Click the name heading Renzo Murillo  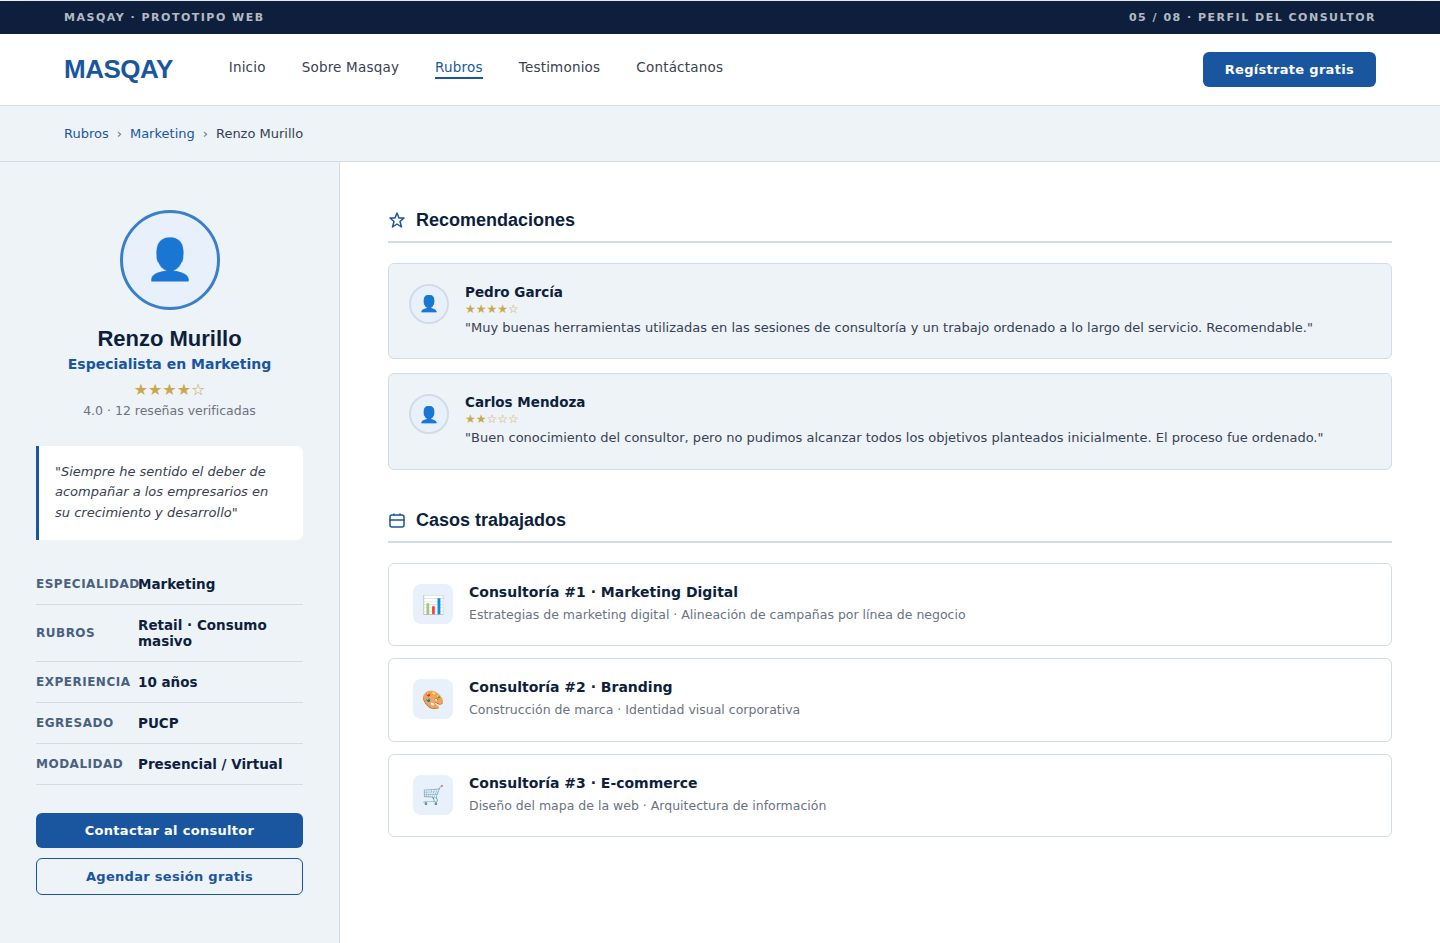pyautogui.click(x=169, y=338)
